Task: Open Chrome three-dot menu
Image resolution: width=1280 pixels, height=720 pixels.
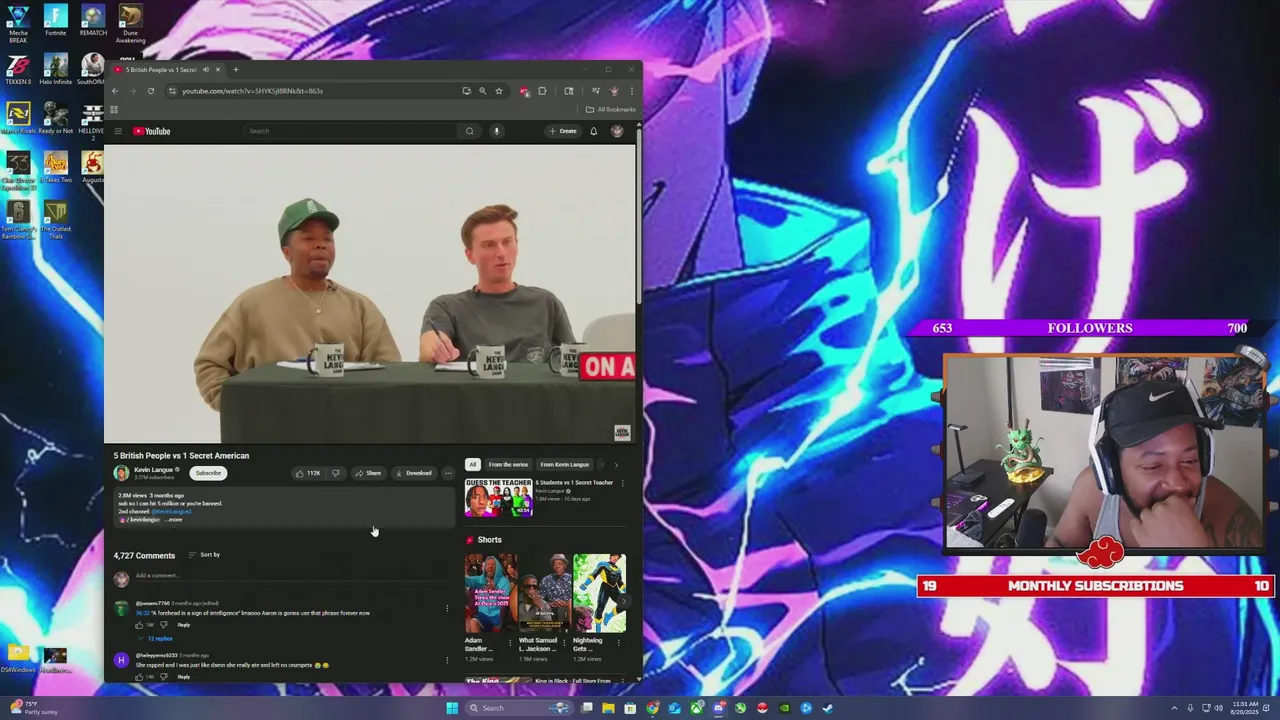Action: [631, 91]
